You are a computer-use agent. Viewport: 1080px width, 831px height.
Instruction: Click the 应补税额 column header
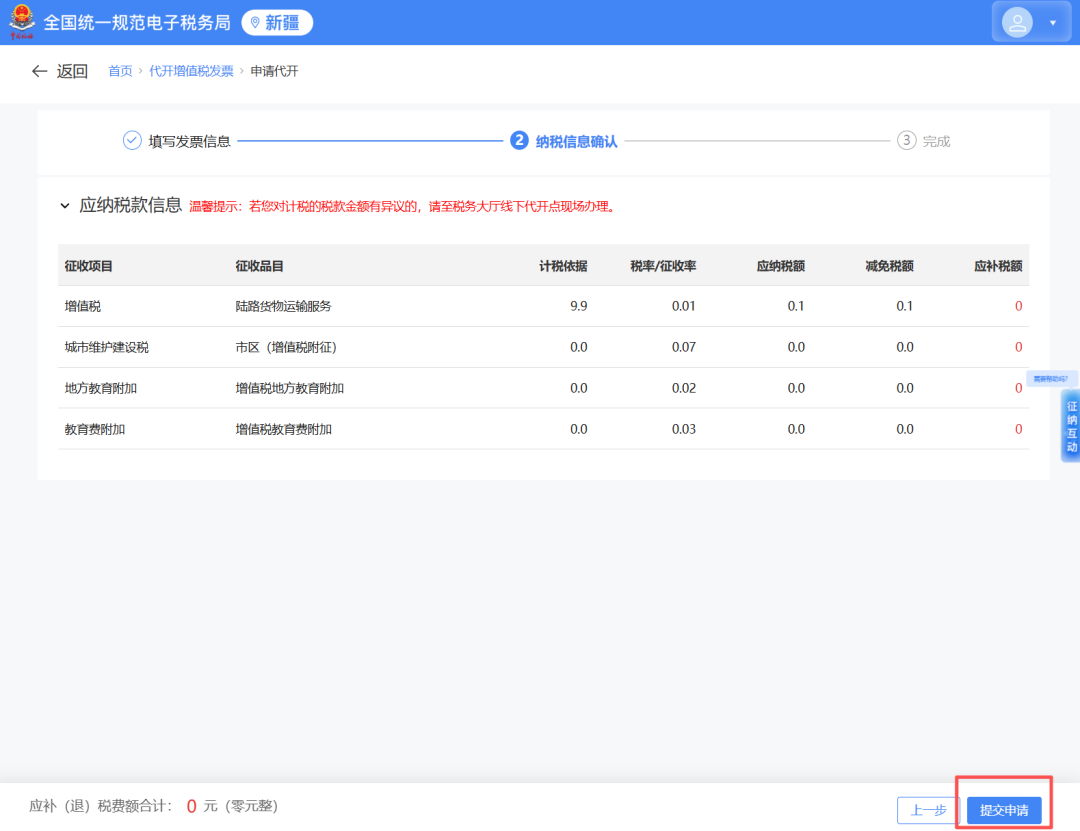click(x=998, y=266)
